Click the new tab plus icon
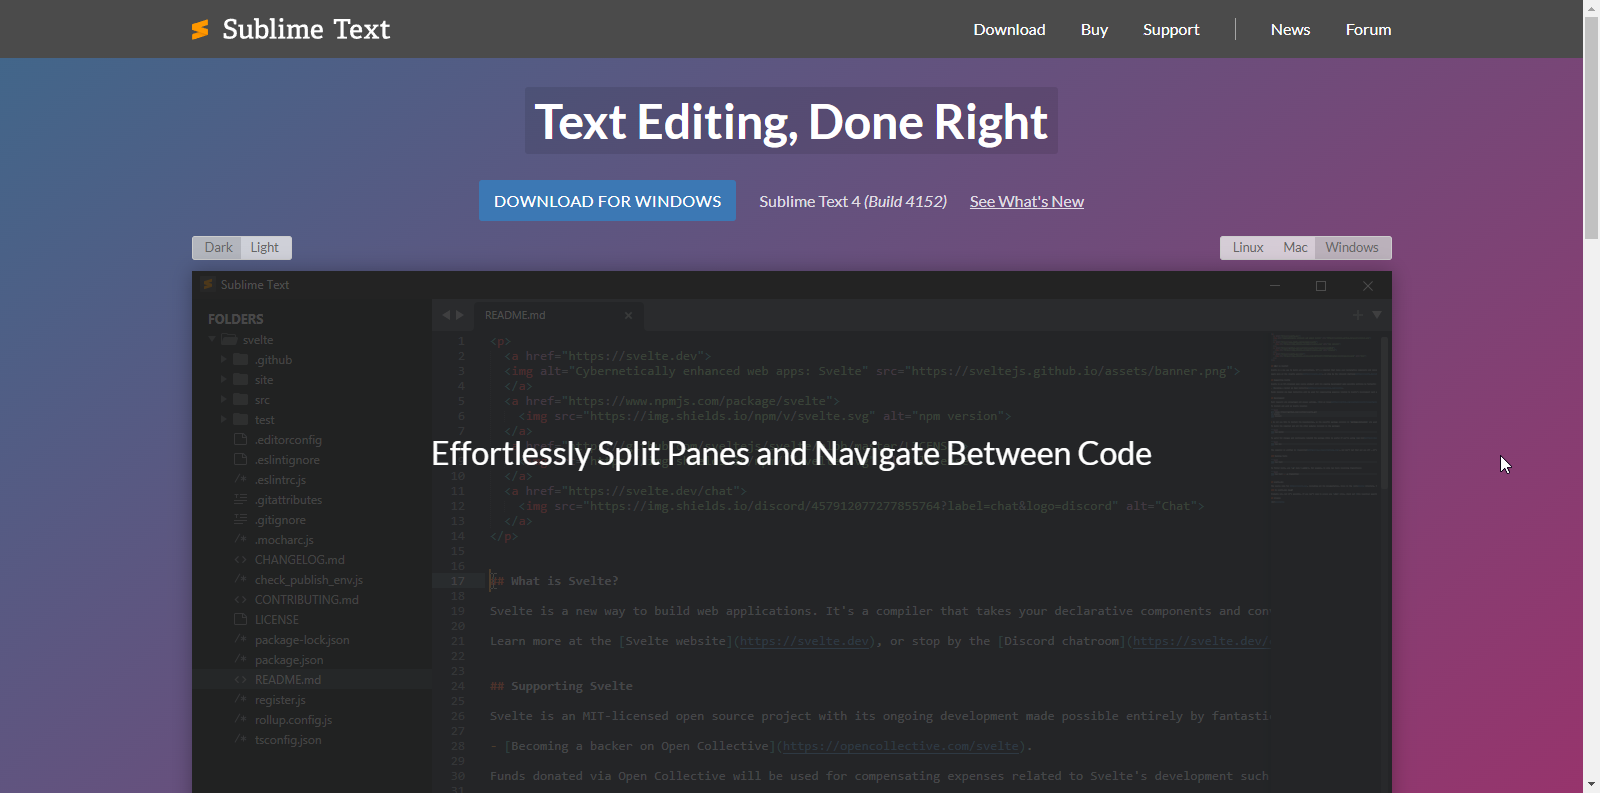This screenshot has height=793, width=1600. pyautogui.click(x=1357, y=315)
